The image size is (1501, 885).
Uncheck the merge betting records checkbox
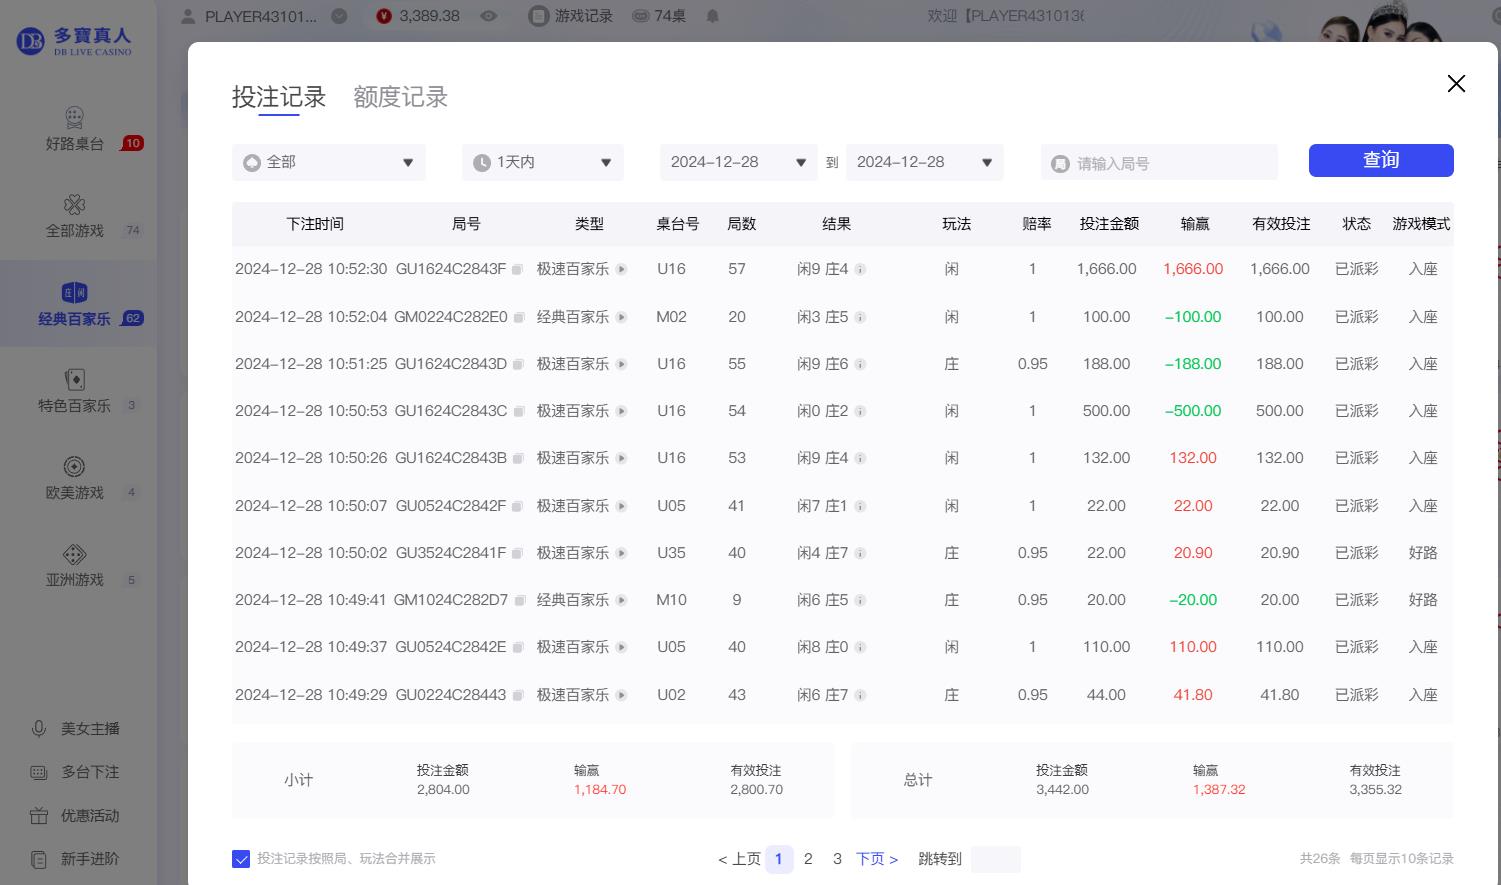[241, 858]
